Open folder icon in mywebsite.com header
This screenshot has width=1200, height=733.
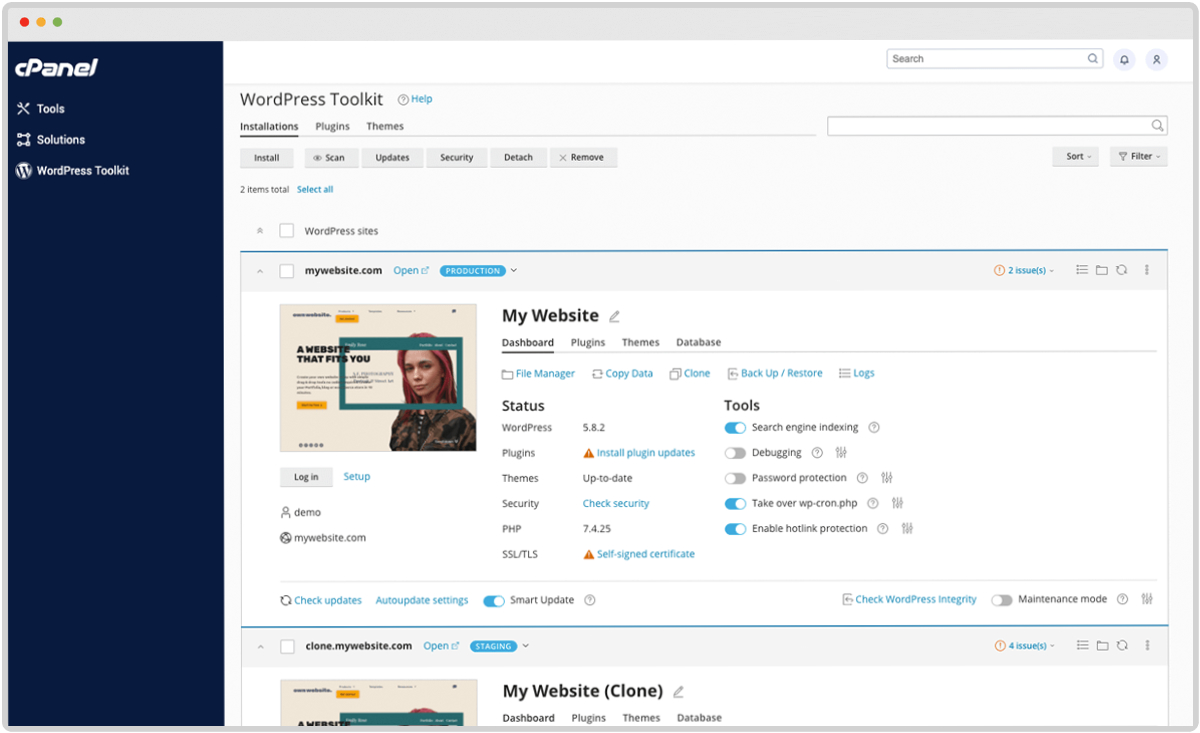pyautogui.click(x=1102, y=270)
